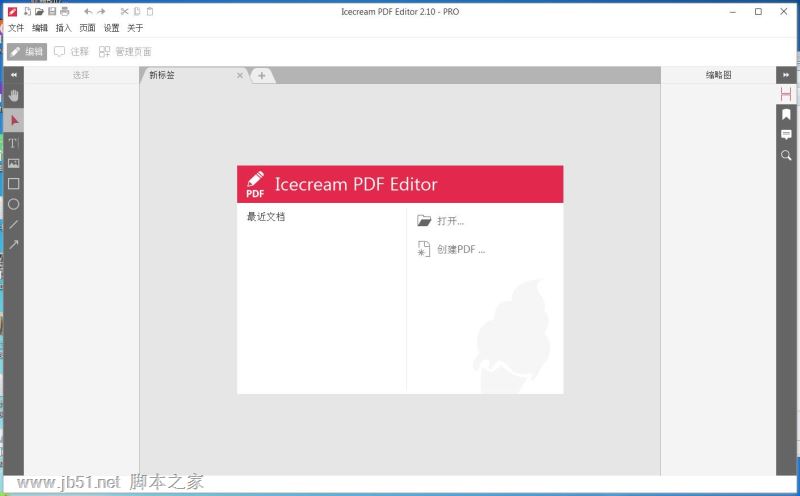Click the new document icon in title bar
800x496 pixels.
point(27,11)
